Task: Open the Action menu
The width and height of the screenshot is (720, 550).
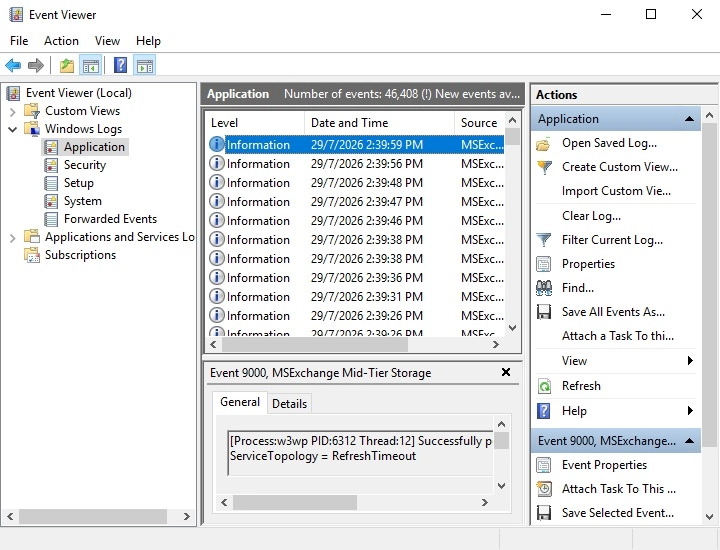Action: coord(61,41)
